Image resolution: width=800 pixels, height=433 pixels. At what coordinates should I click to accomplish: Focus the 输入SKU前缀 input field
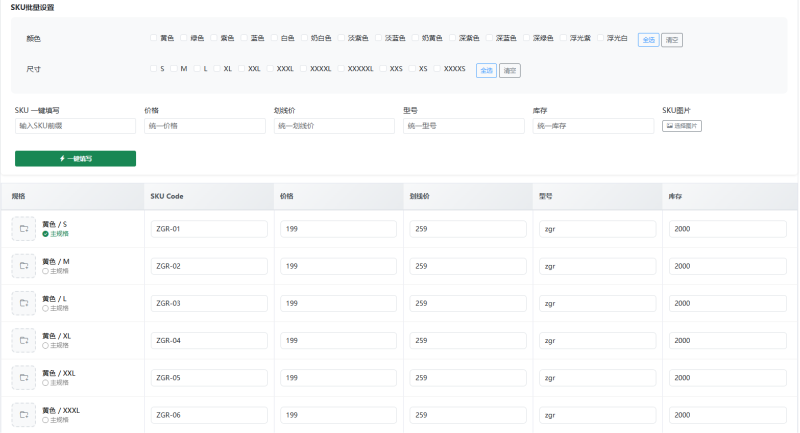click(x=75, y=126)
